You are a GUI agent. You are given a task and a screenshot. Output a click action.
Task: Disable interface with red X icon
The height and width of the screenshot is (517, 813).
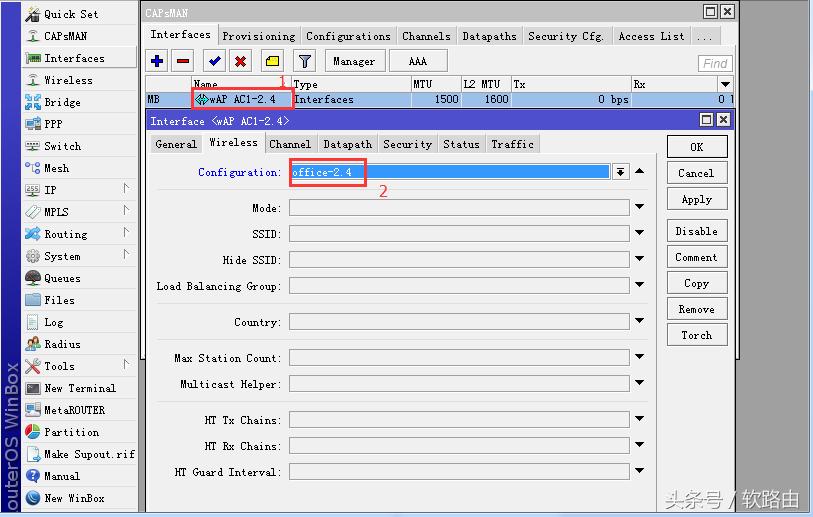[x=240, y=61]
